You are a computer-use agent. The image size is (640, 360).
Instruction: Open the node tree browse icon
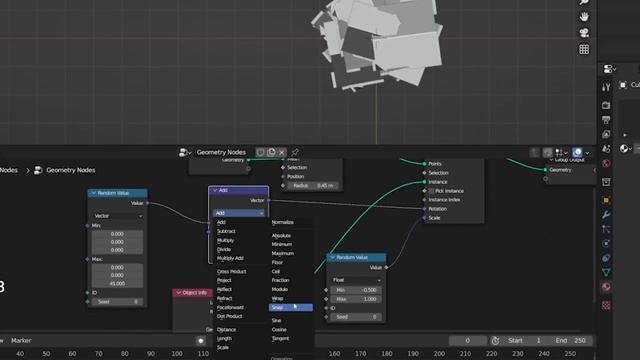pyautogui.click(x=184, y=152)
